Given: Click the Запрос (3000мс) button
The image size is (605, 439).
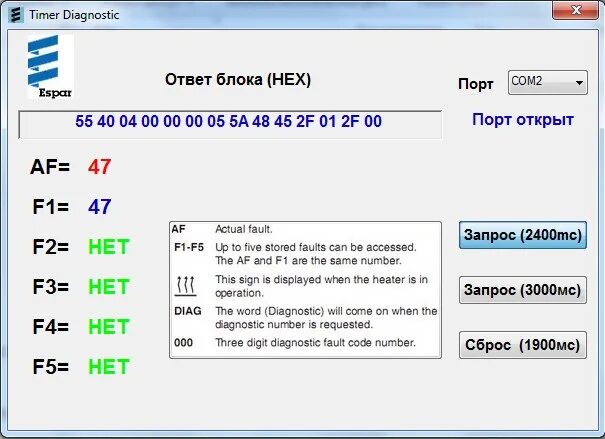Looking at the screenshot, I should pos(523,290).
